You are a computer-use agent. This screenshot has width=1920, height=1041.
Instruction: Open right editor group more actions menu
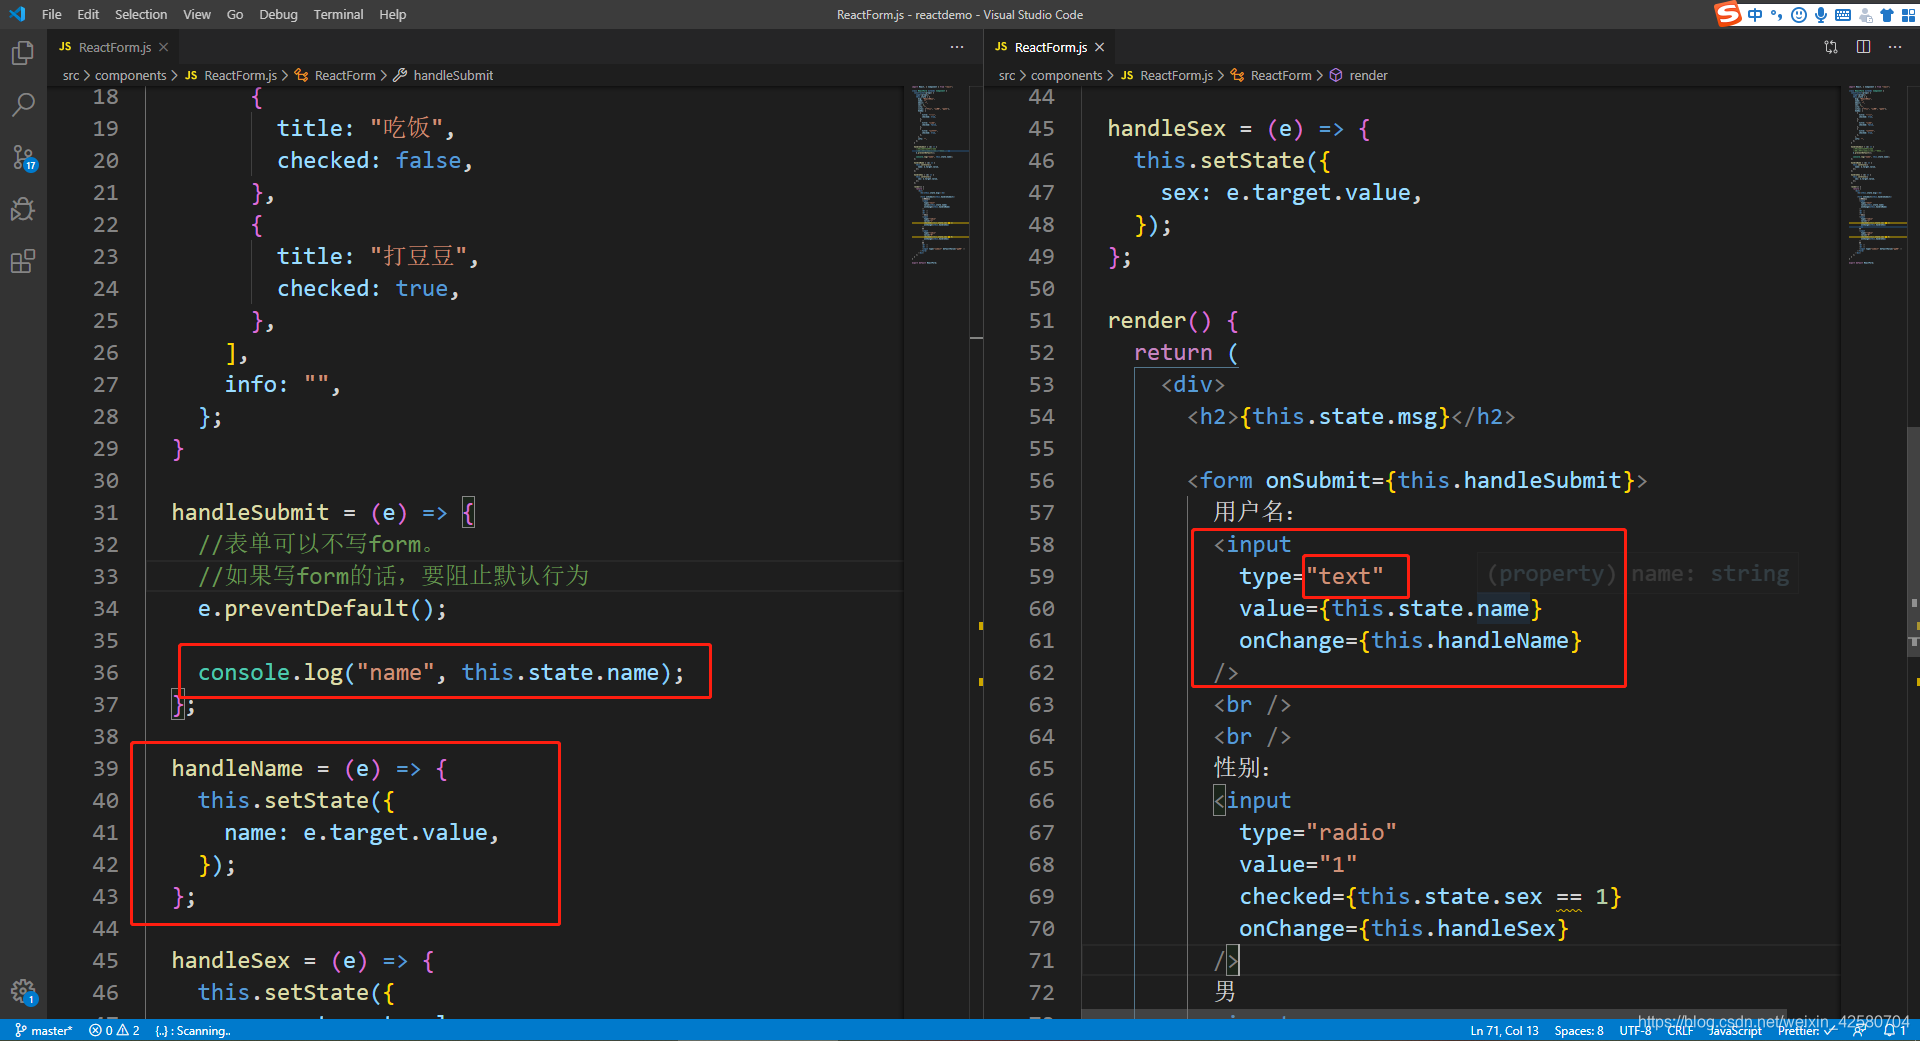click(x=1895, y=47)
